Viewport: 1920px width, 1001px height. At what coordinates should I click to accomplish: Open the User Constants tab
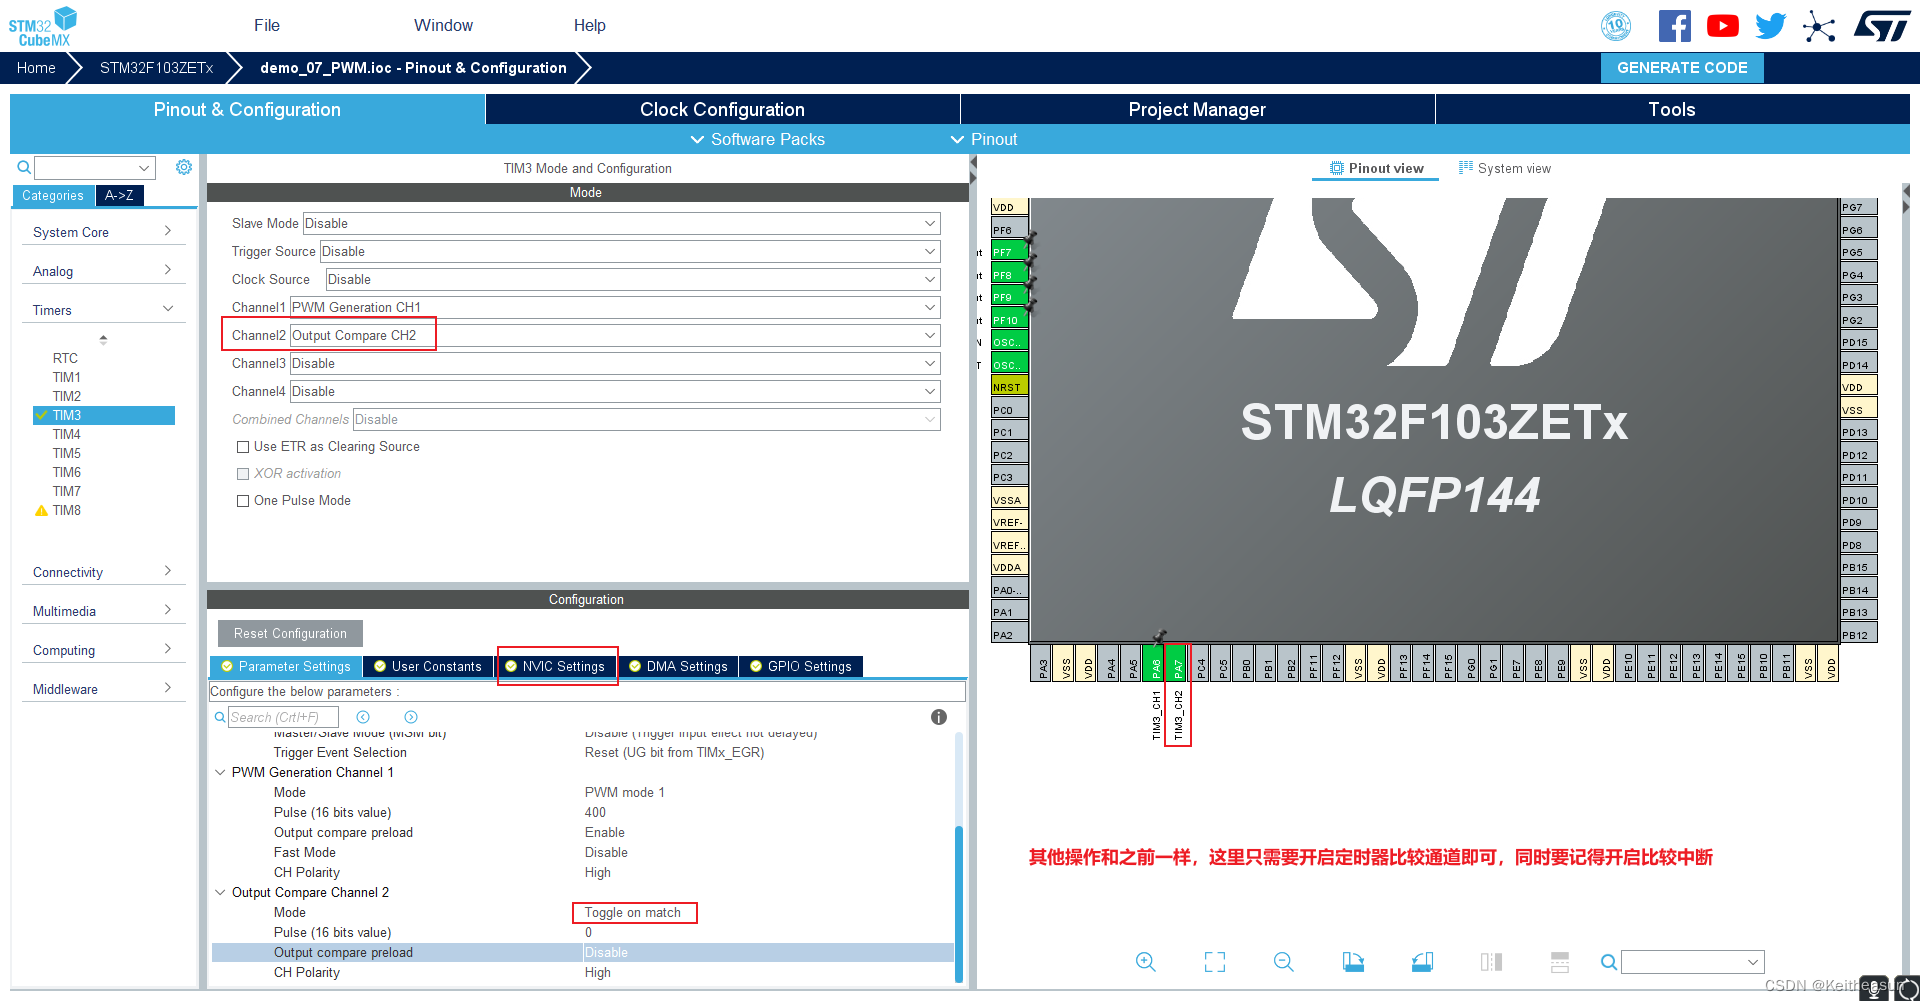pyautogui.click(x=427, y=666)
